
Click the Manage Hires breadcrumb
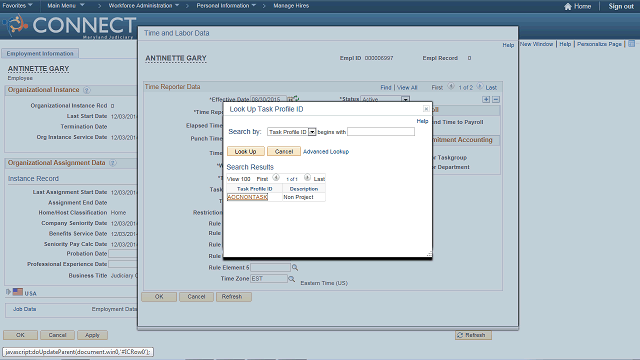tap(291, 6)
